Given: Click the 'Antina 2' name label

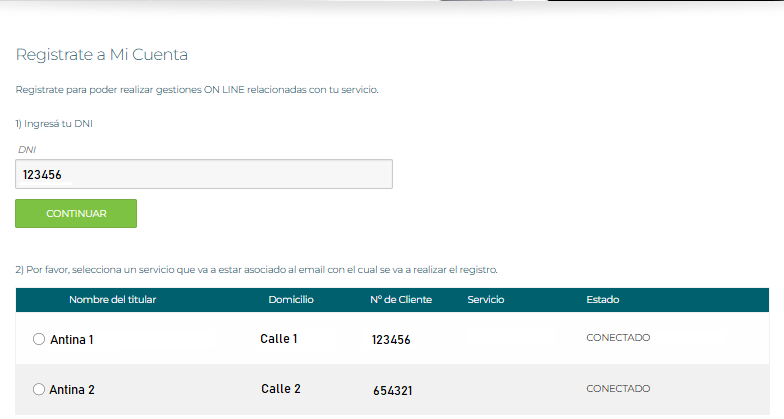Looking at the screenshot, I should pos(72,390).
